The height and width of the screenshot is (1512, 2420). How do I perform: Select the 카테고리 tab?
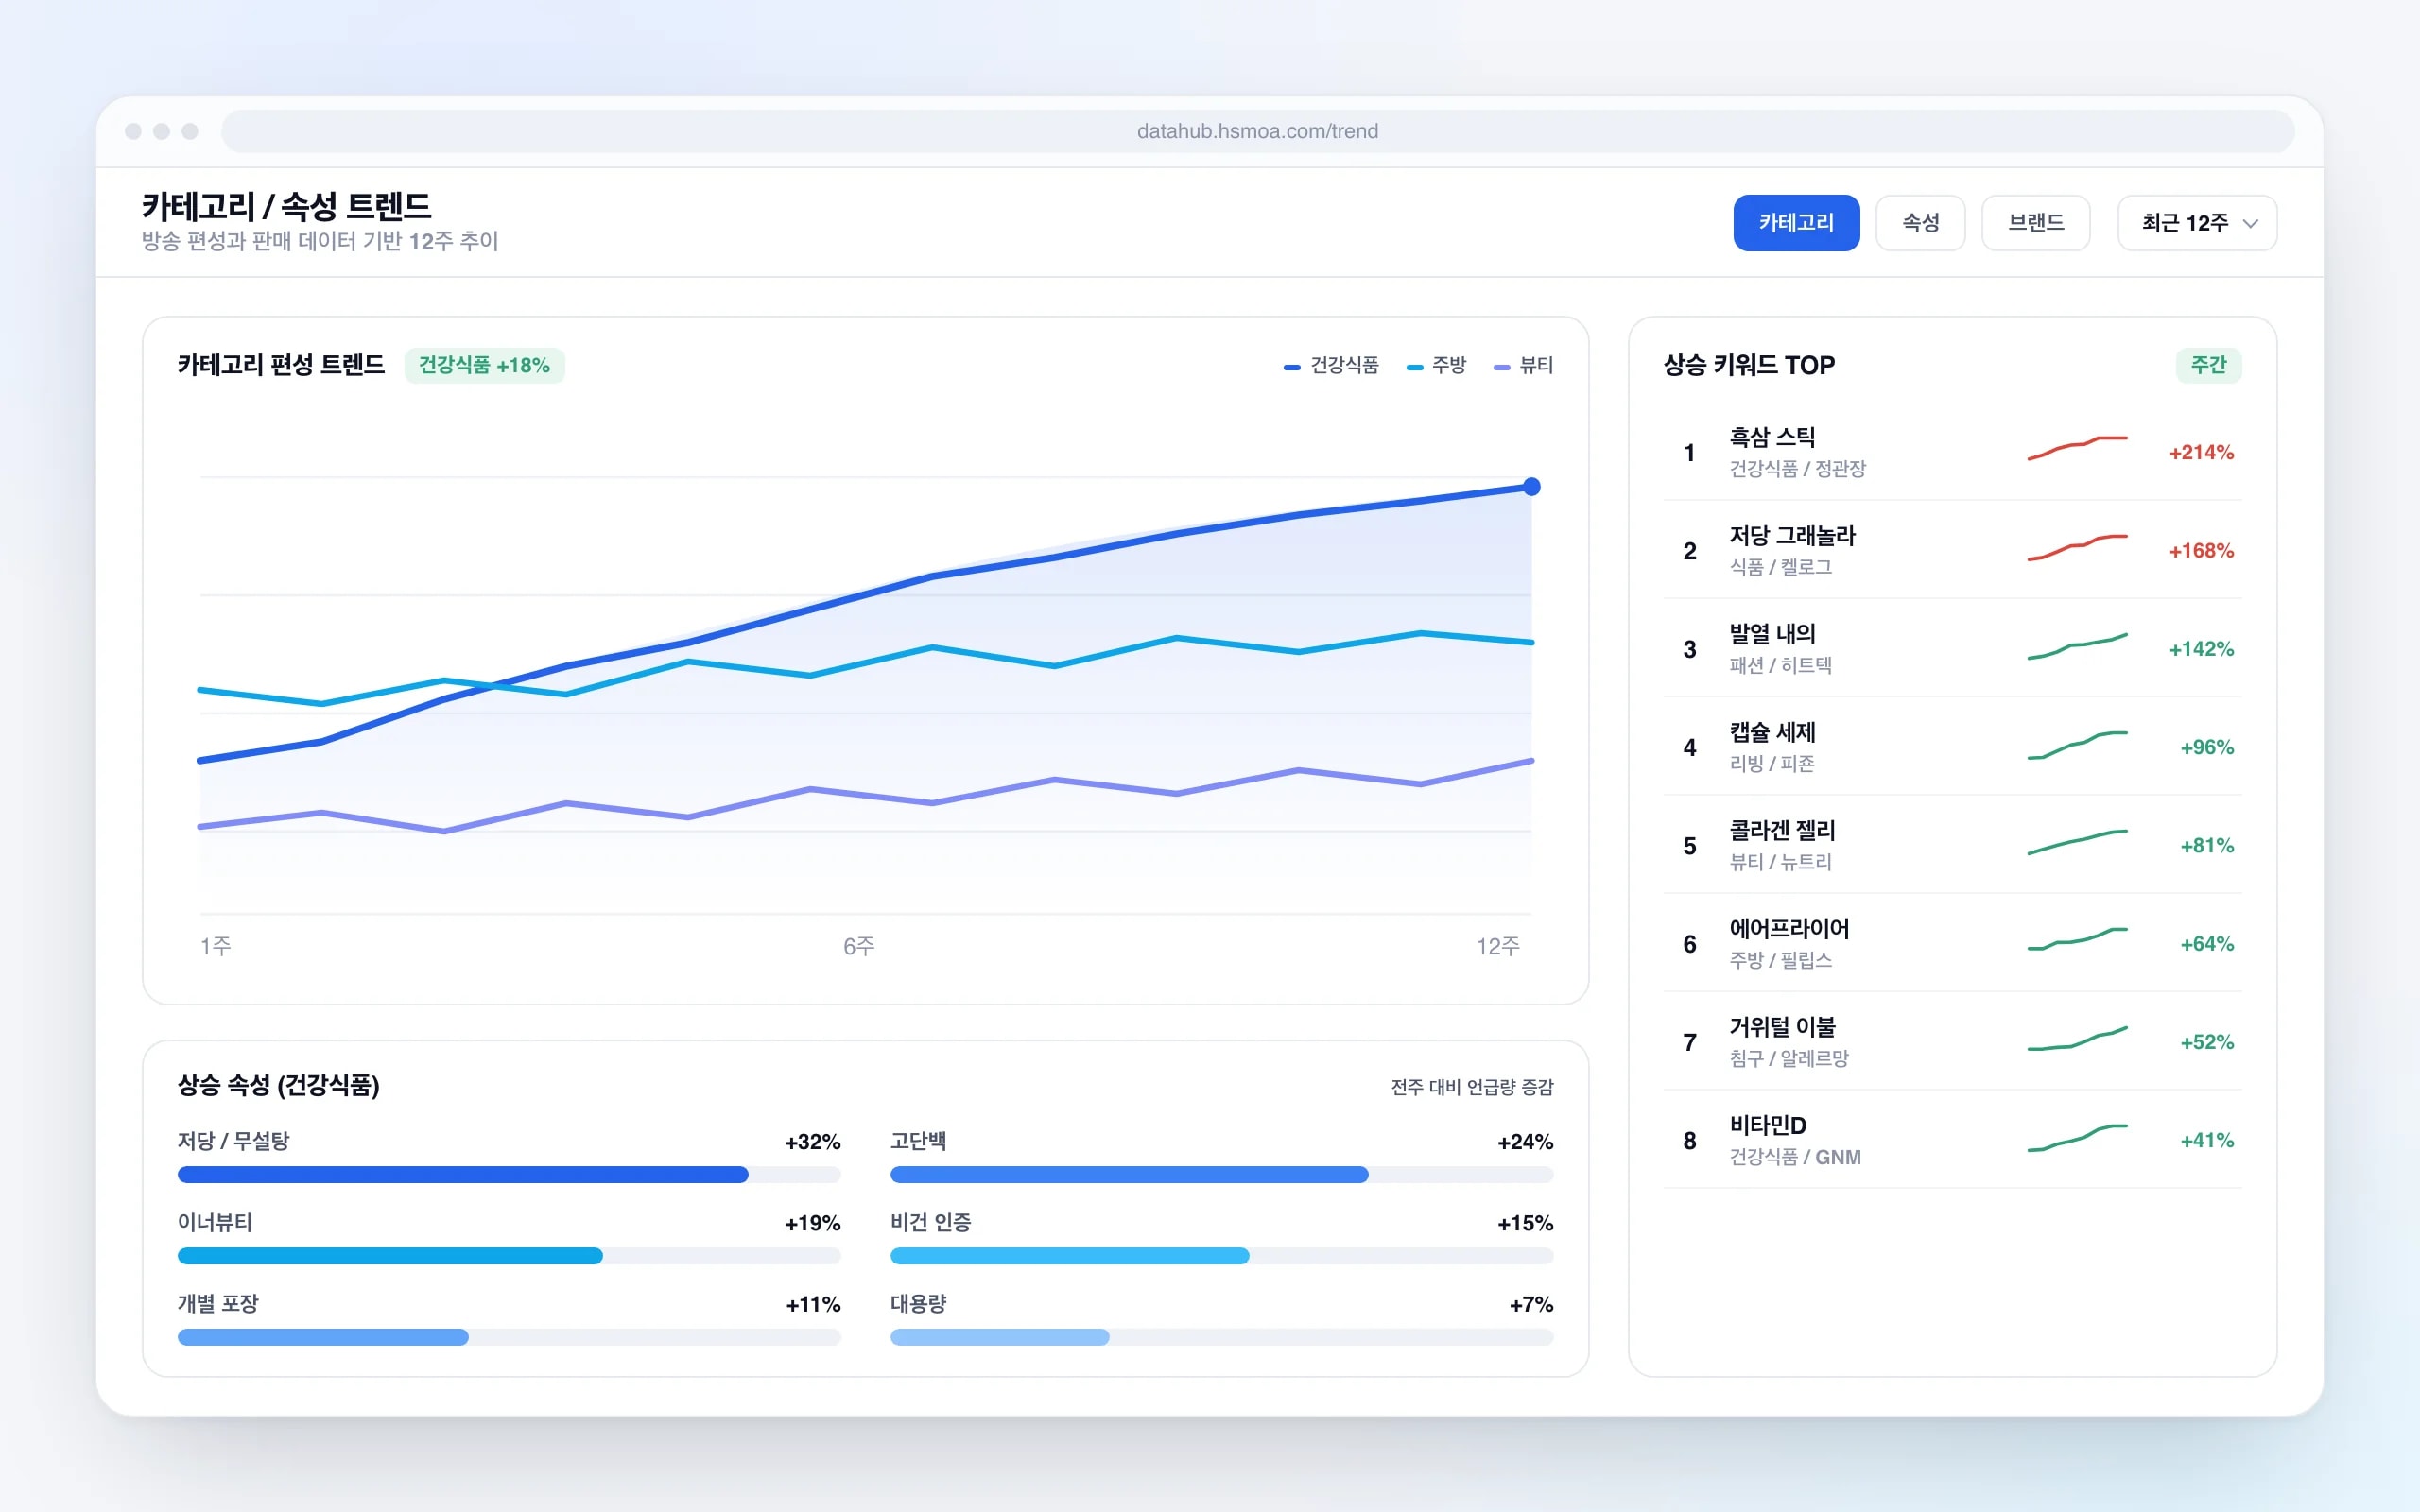1796,223
